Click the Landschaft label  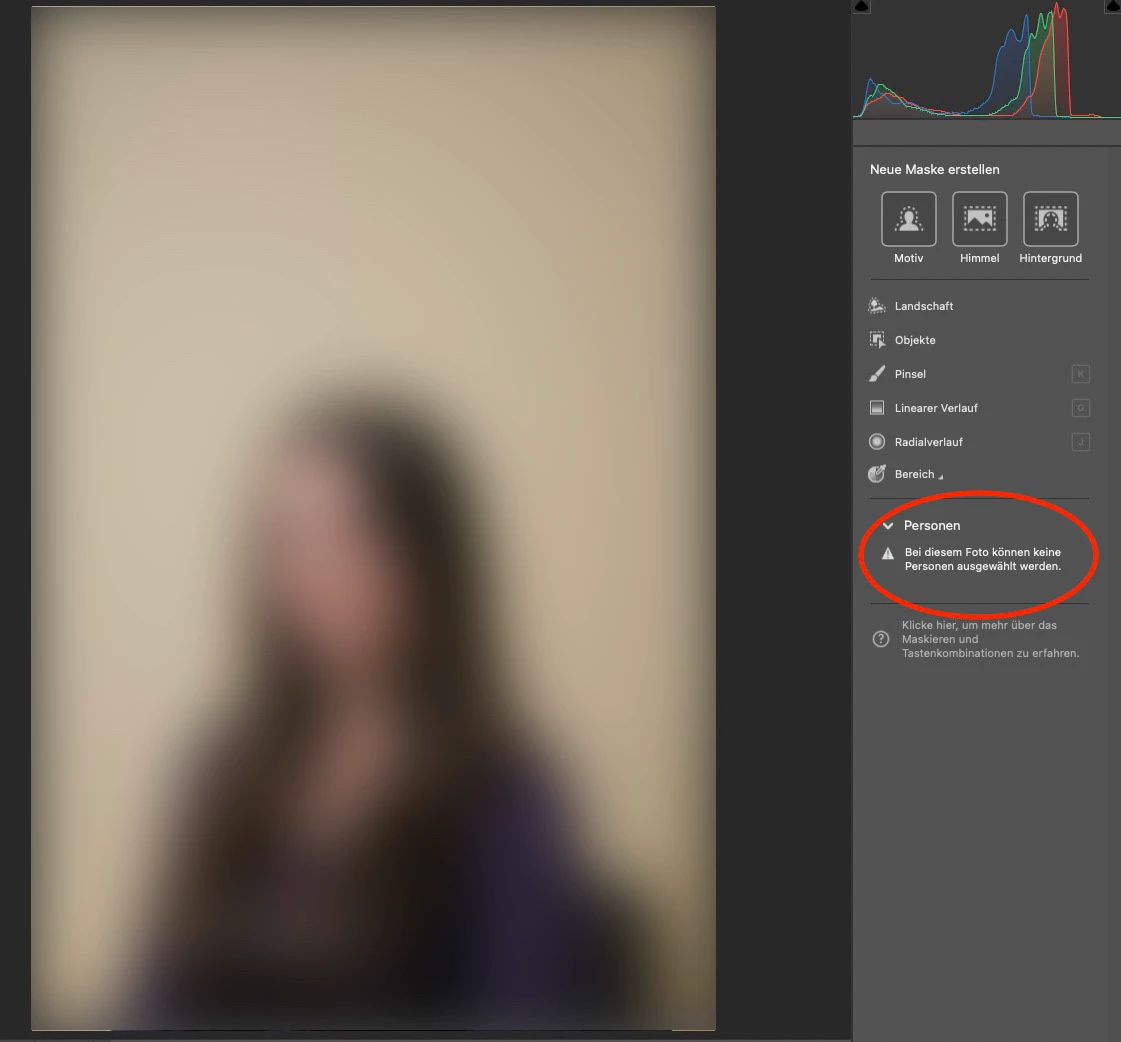click(x=924, y=306)
